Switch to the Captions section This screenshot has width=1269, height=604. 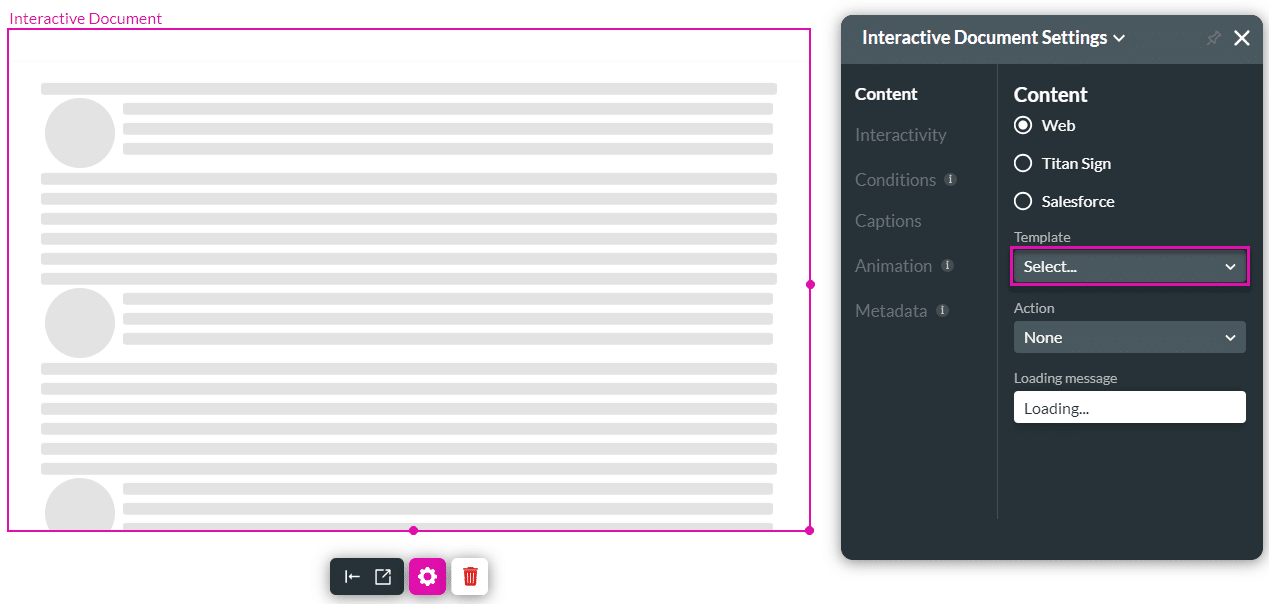point(888,221)
